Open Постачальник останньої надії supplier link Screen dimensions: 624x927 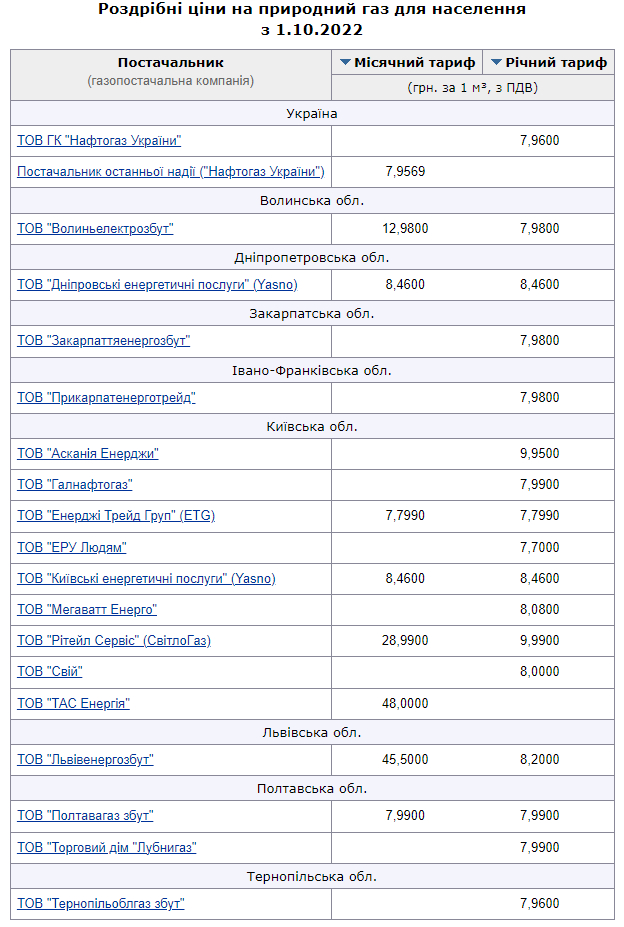click(x=170, y=171)
